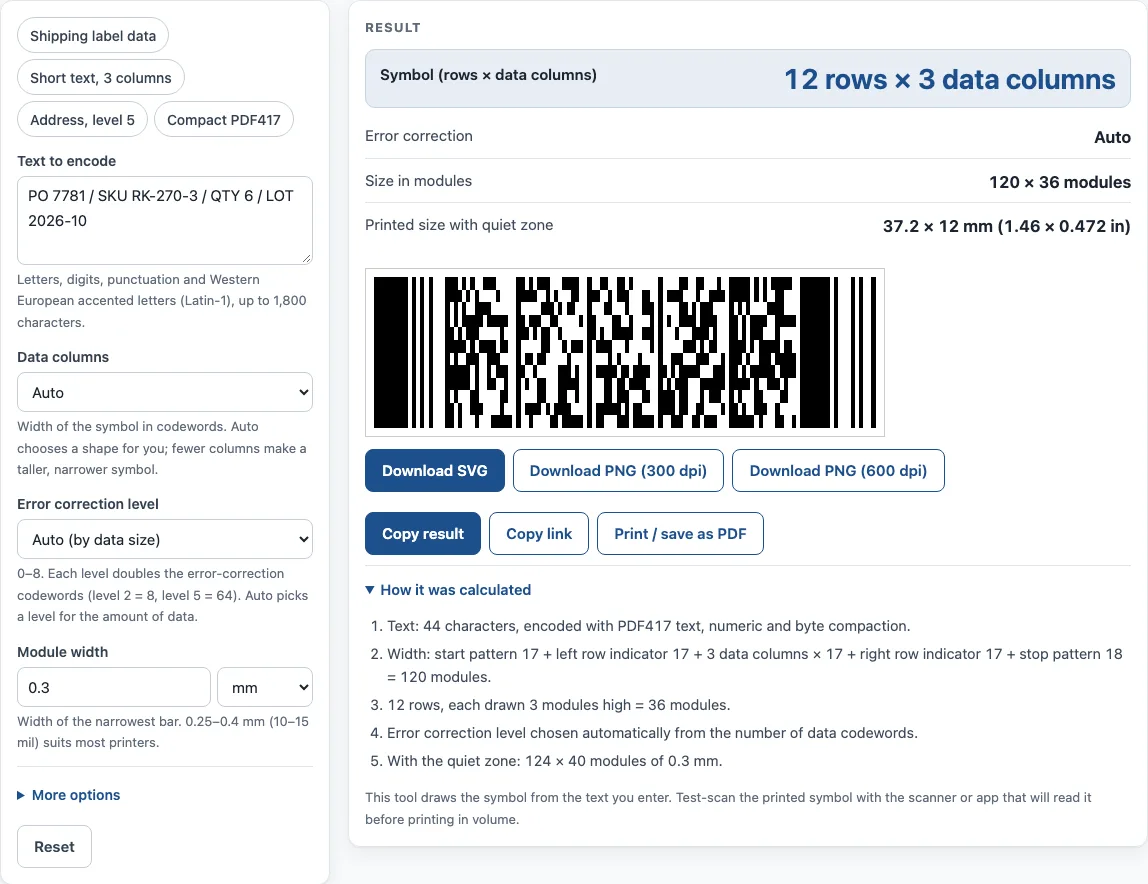Click the 'Copy result' button
1148x884 pixels.
[x=423, y=534]
